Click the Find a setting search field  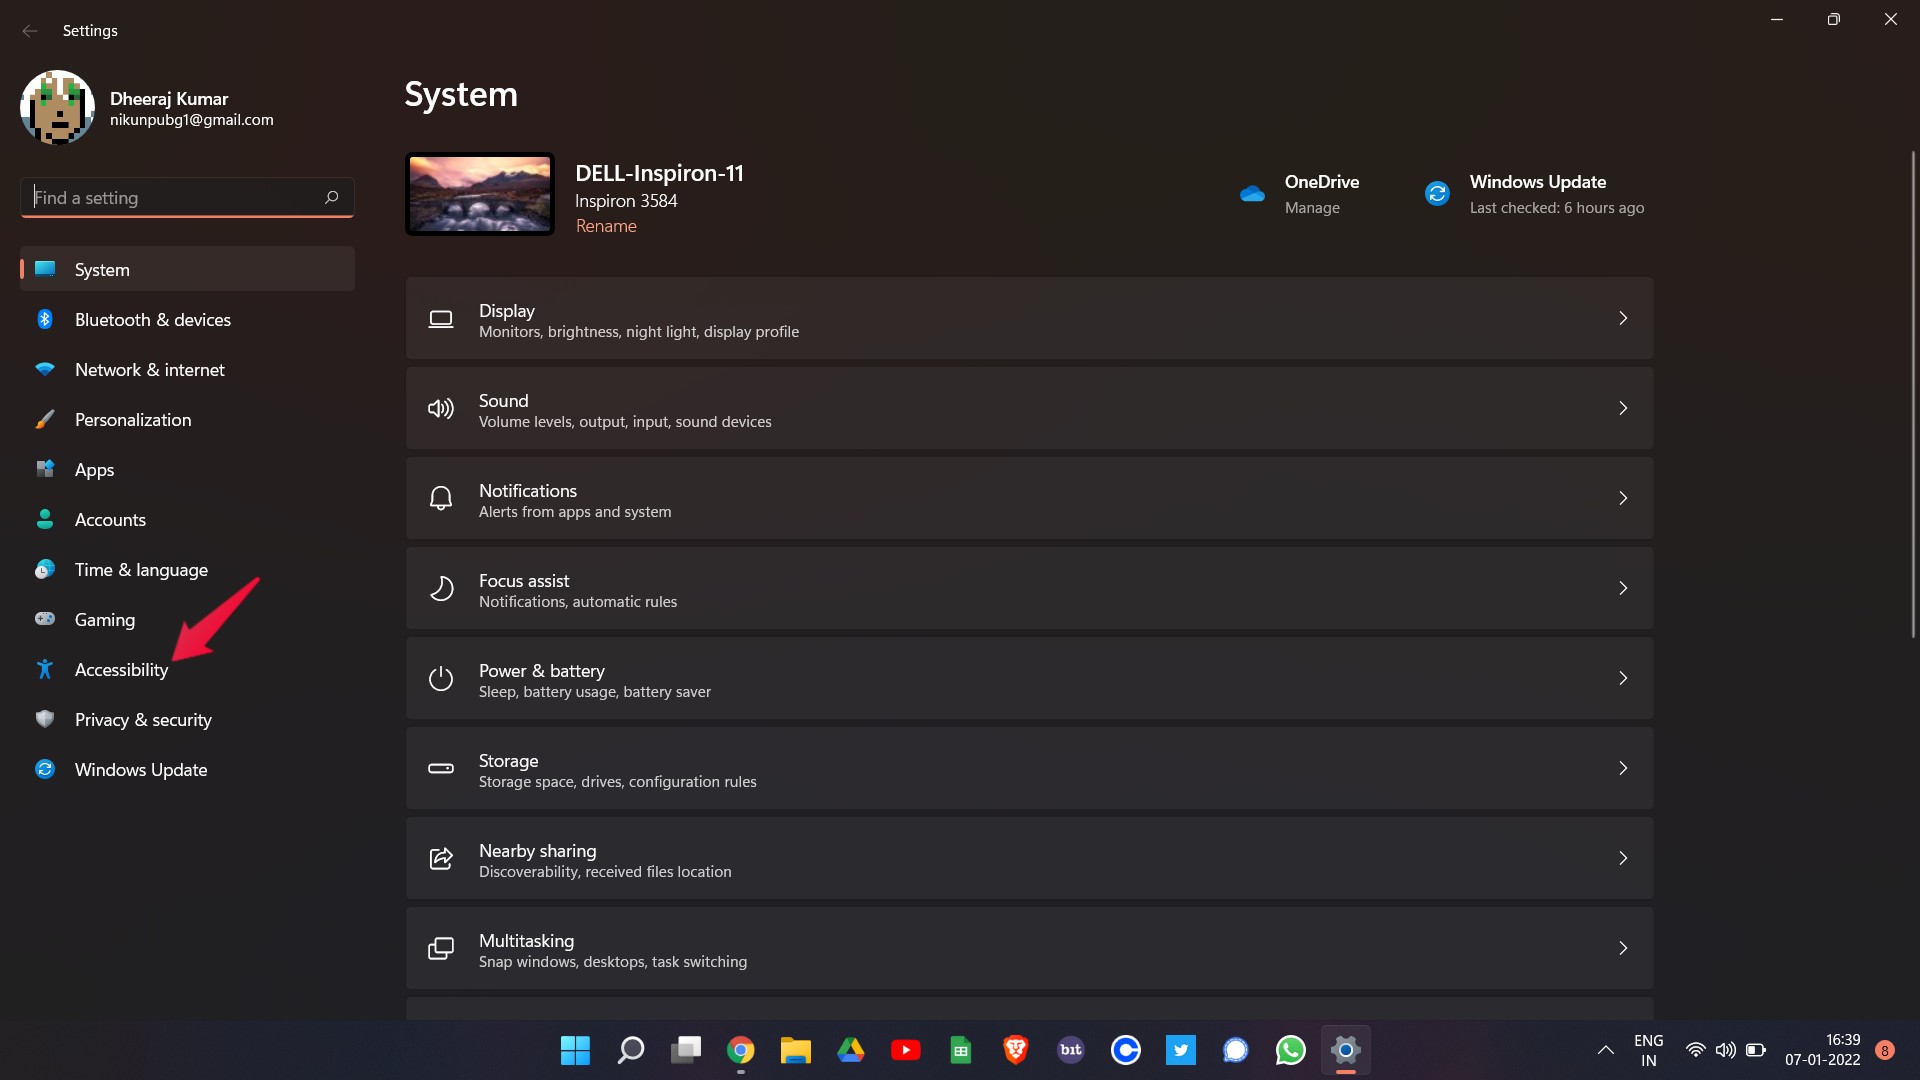175,197
